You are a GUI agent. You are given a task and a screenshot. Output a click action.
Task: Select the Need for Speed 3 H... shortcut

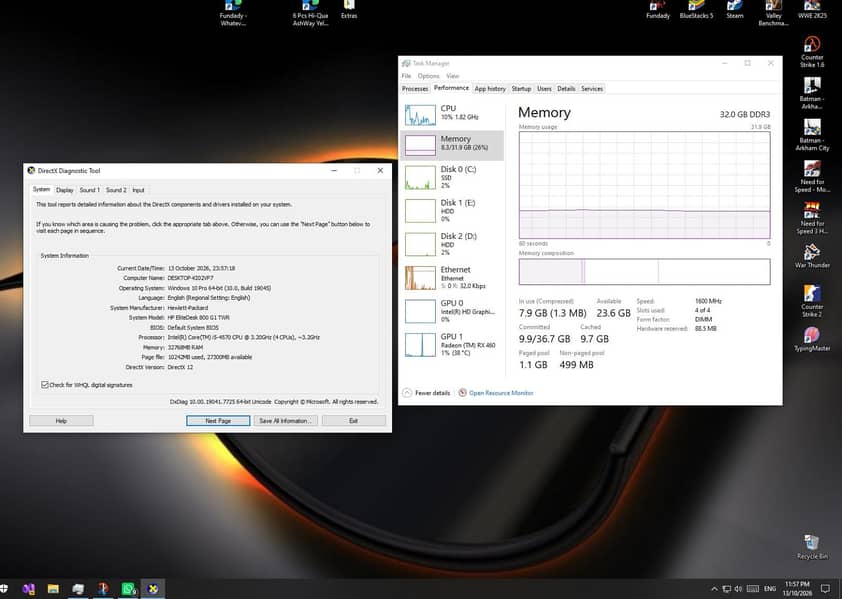(x=812, y=218)
